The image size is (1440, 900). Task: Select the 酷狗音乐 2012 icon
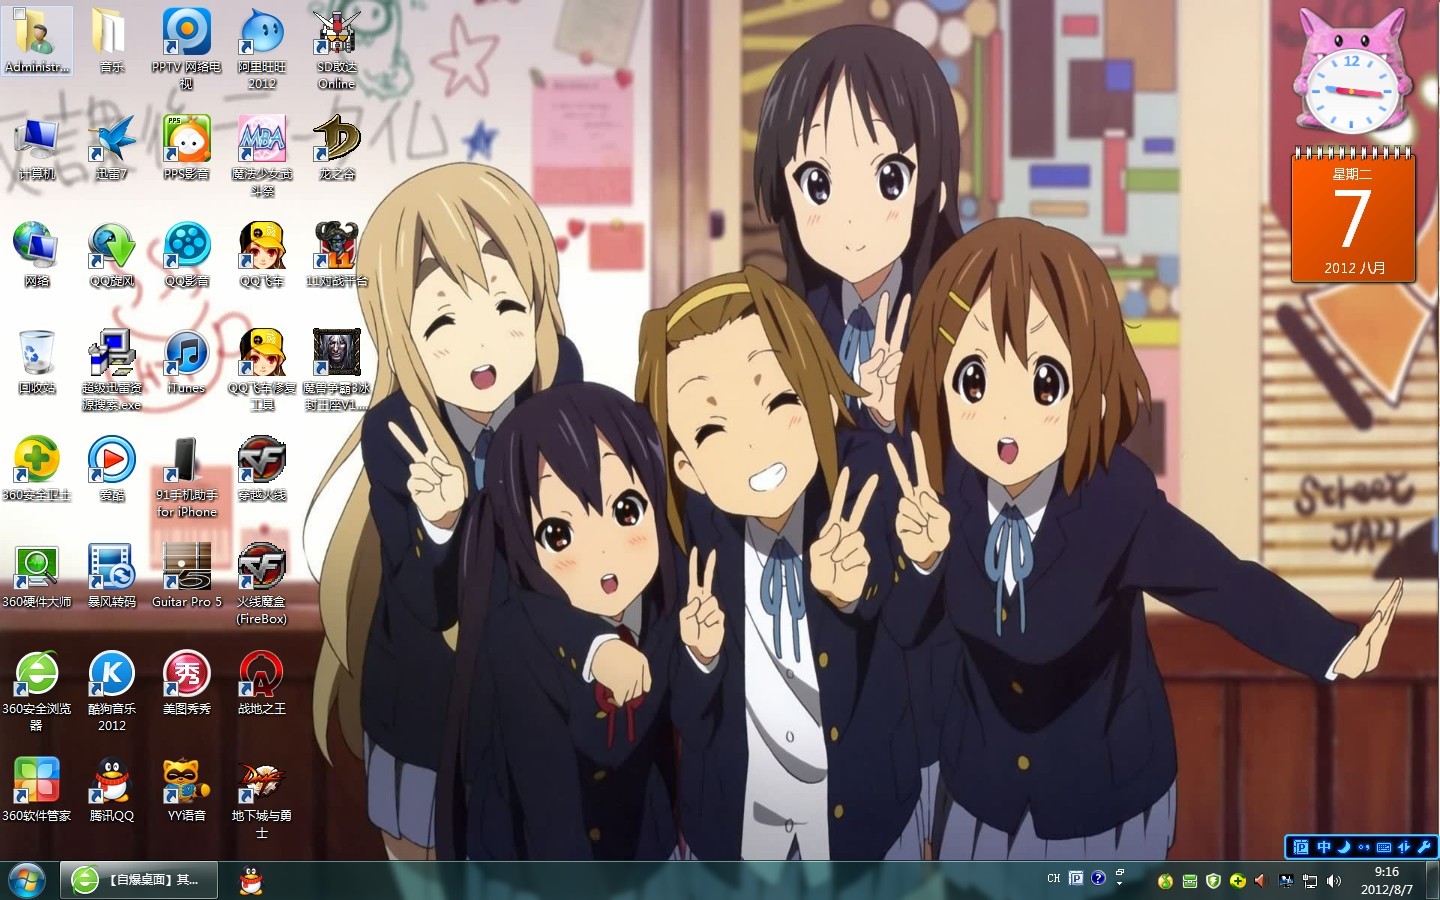[112, 691]
